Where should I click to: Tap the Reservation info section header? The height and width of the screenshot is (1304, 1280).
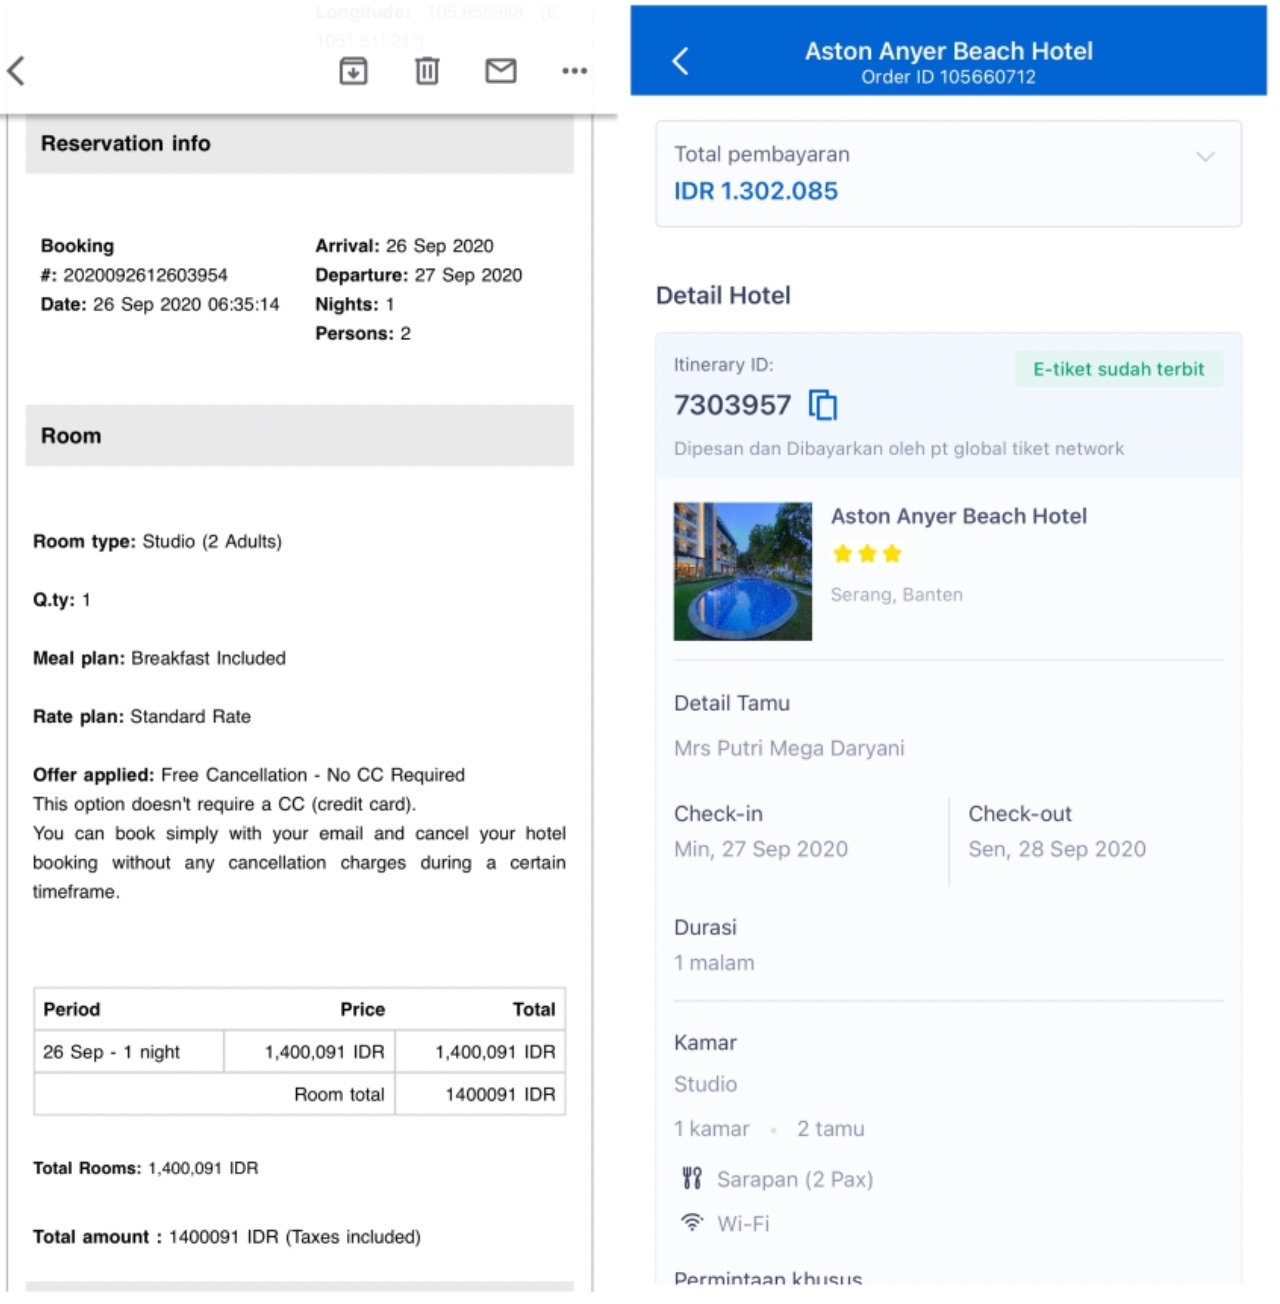pyautogui.click(x=299, y=144)
